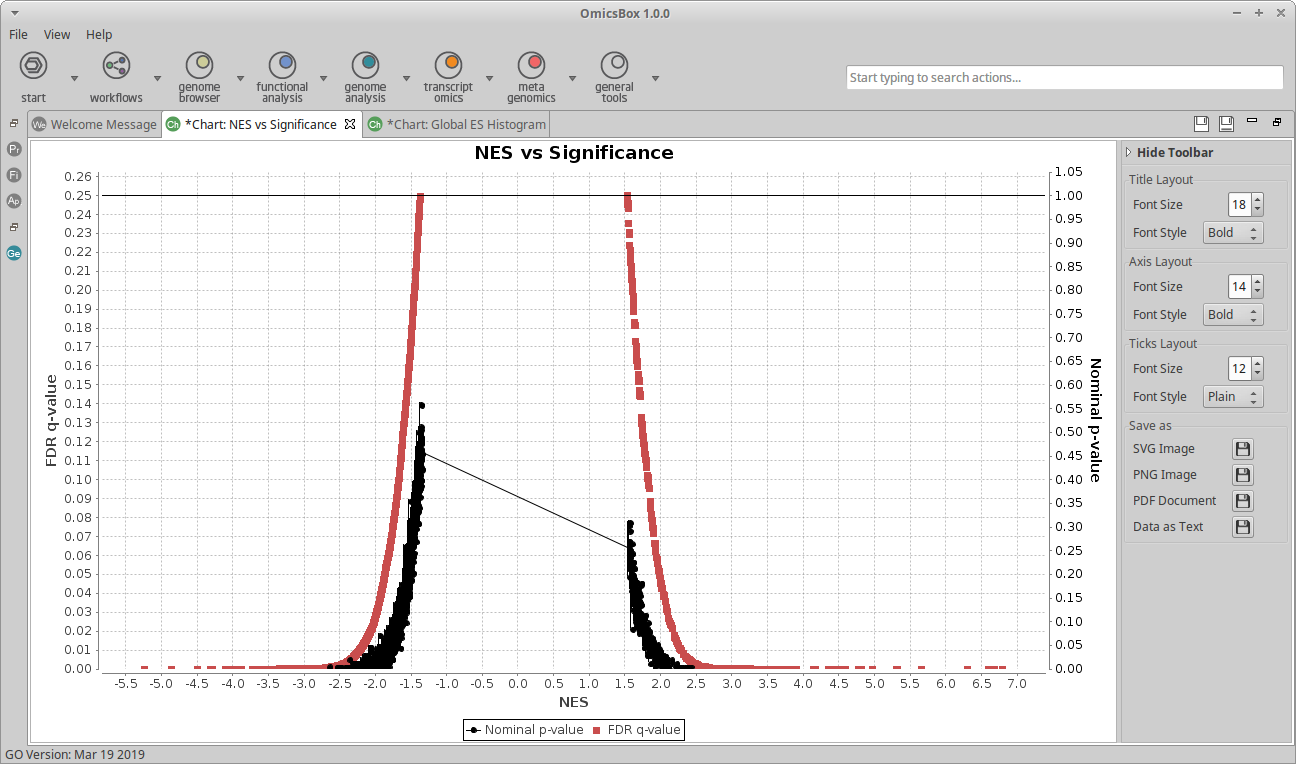Save chart as SVG Image
The image size is (1296, 764).
pyautogui.click(x=1242, y=449)
